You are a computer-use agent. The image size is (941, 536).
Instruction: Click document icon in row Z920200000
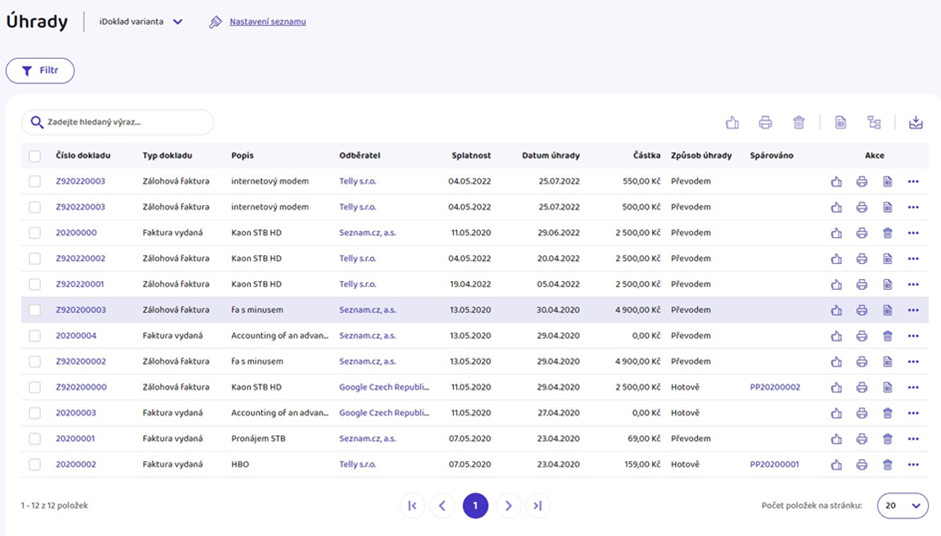[x=888, y=388]
